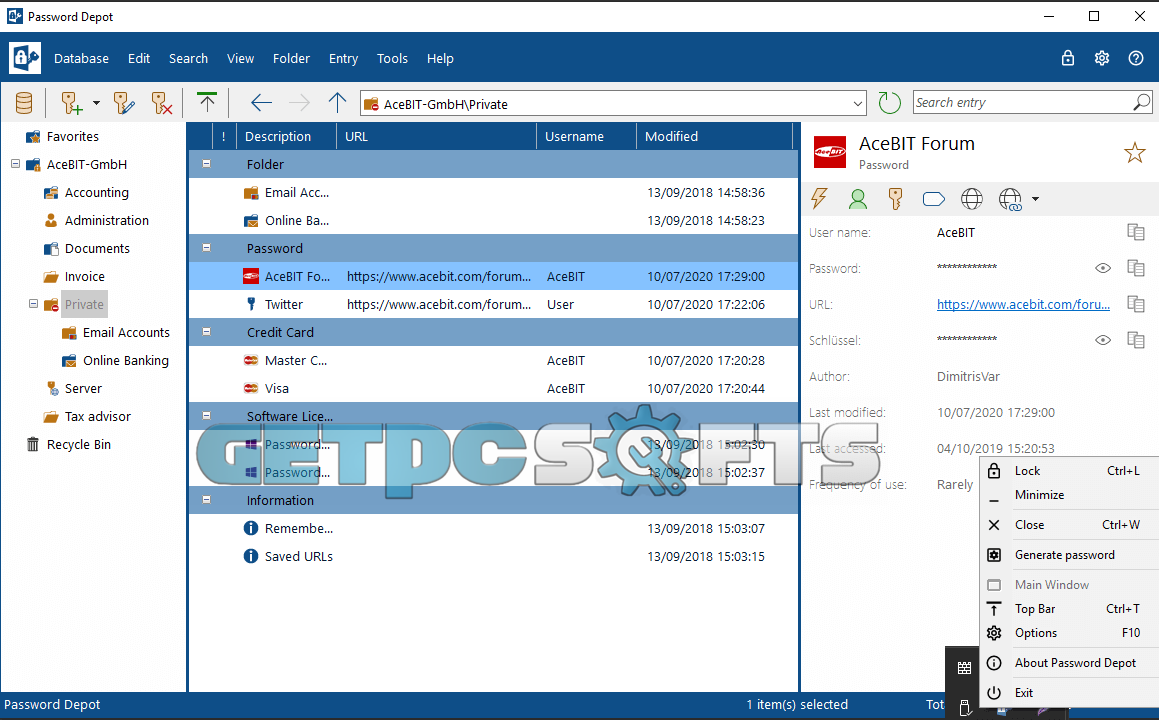Open the folder path dropdown arrow

[x=857, y=103]
